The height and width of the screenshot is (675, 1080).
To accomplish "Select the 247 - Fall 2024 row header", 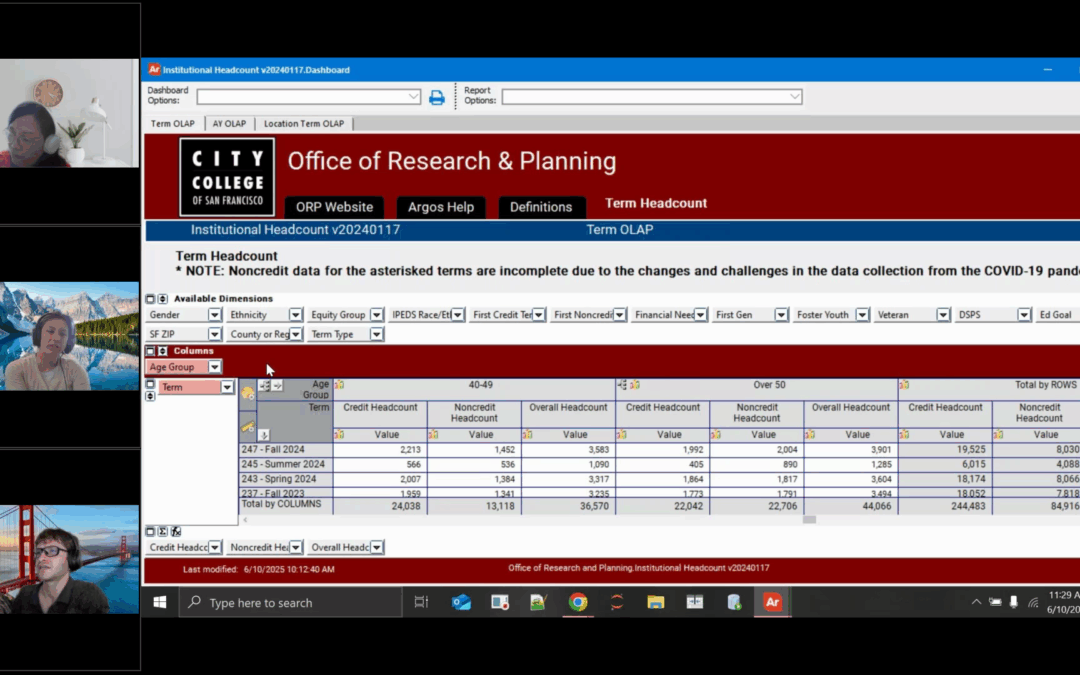I will pyautogui.click(x=286, y=450).
